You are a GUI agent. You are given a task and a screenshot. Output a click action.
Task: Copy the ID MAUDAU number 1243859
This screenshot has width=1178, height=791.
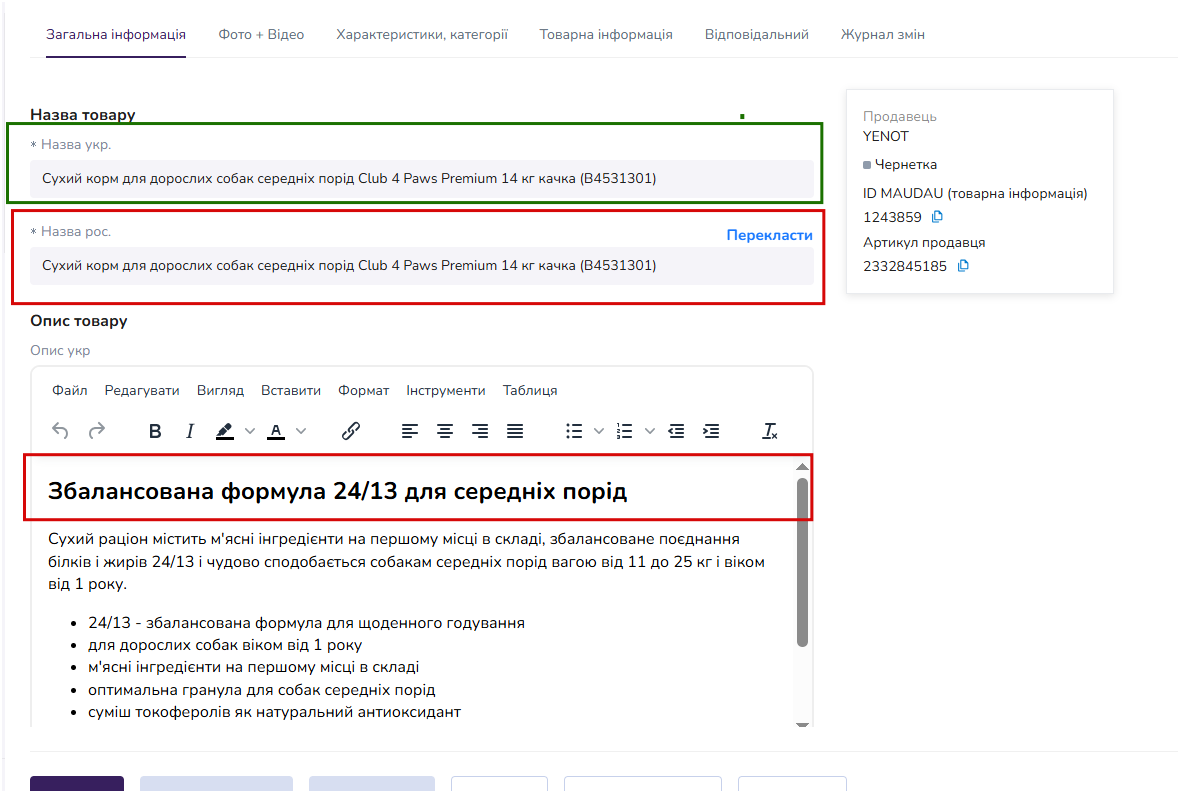[x=937, y=217]
